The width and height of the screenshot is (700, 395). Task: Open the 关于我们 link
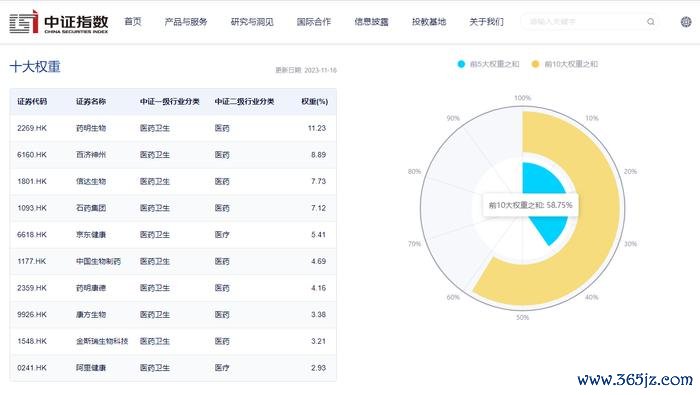point(487,21)
